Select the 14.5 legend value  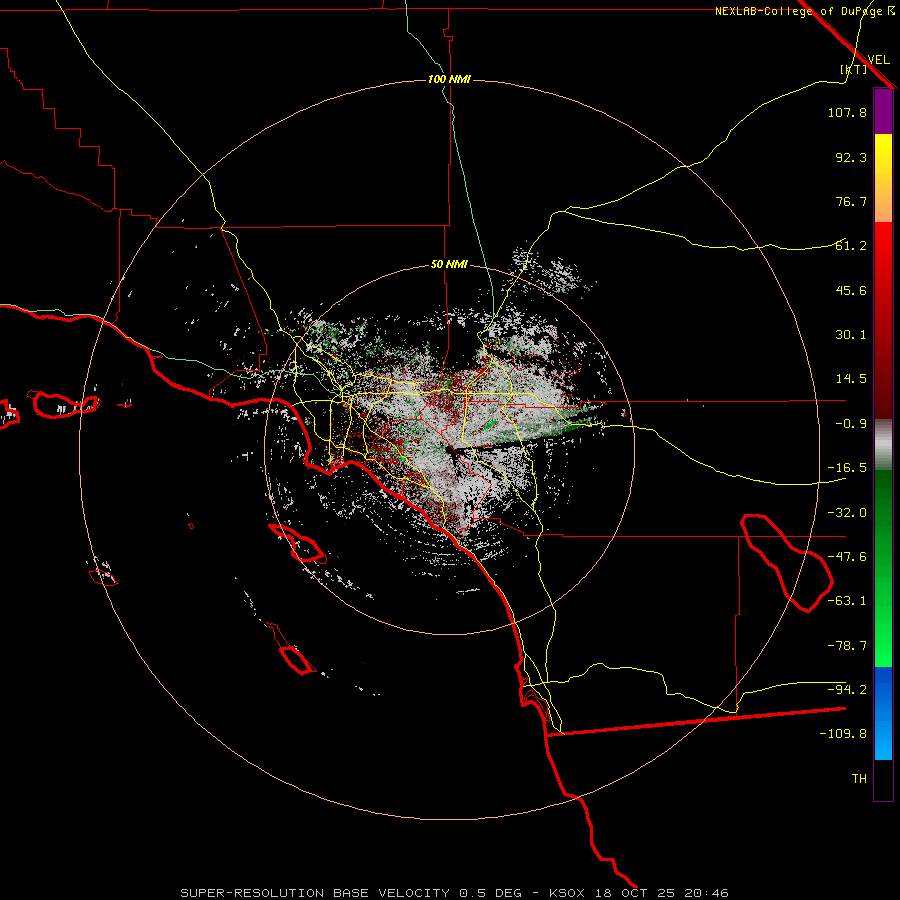[851, 379]
